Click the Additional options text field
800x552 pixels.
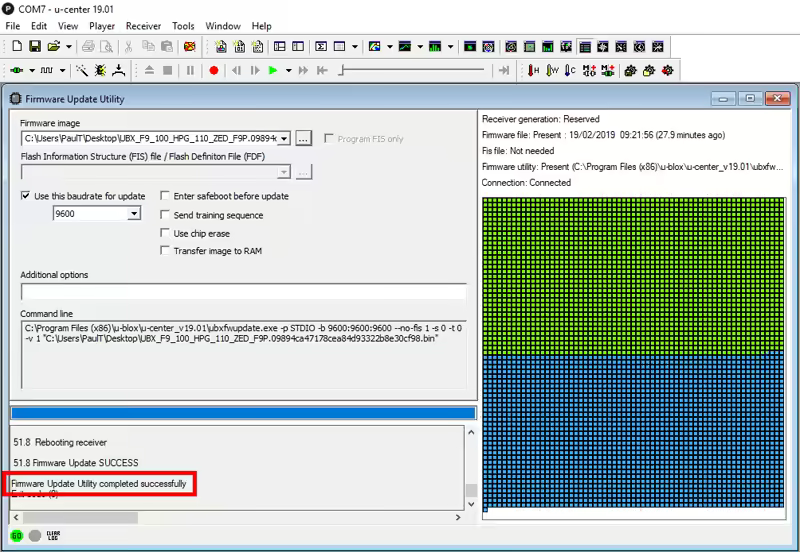pos(243,293)
